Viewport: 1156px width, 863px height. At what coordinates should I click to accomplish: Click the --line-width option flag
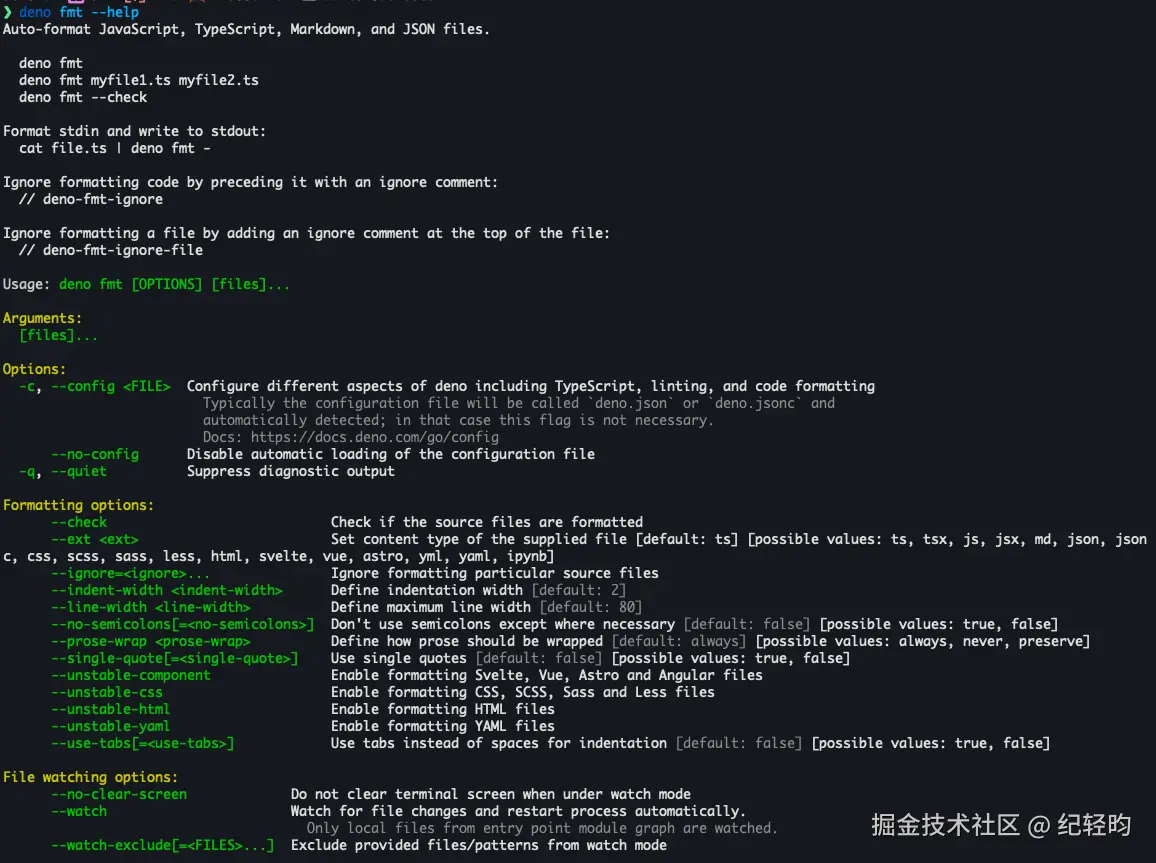151,607
